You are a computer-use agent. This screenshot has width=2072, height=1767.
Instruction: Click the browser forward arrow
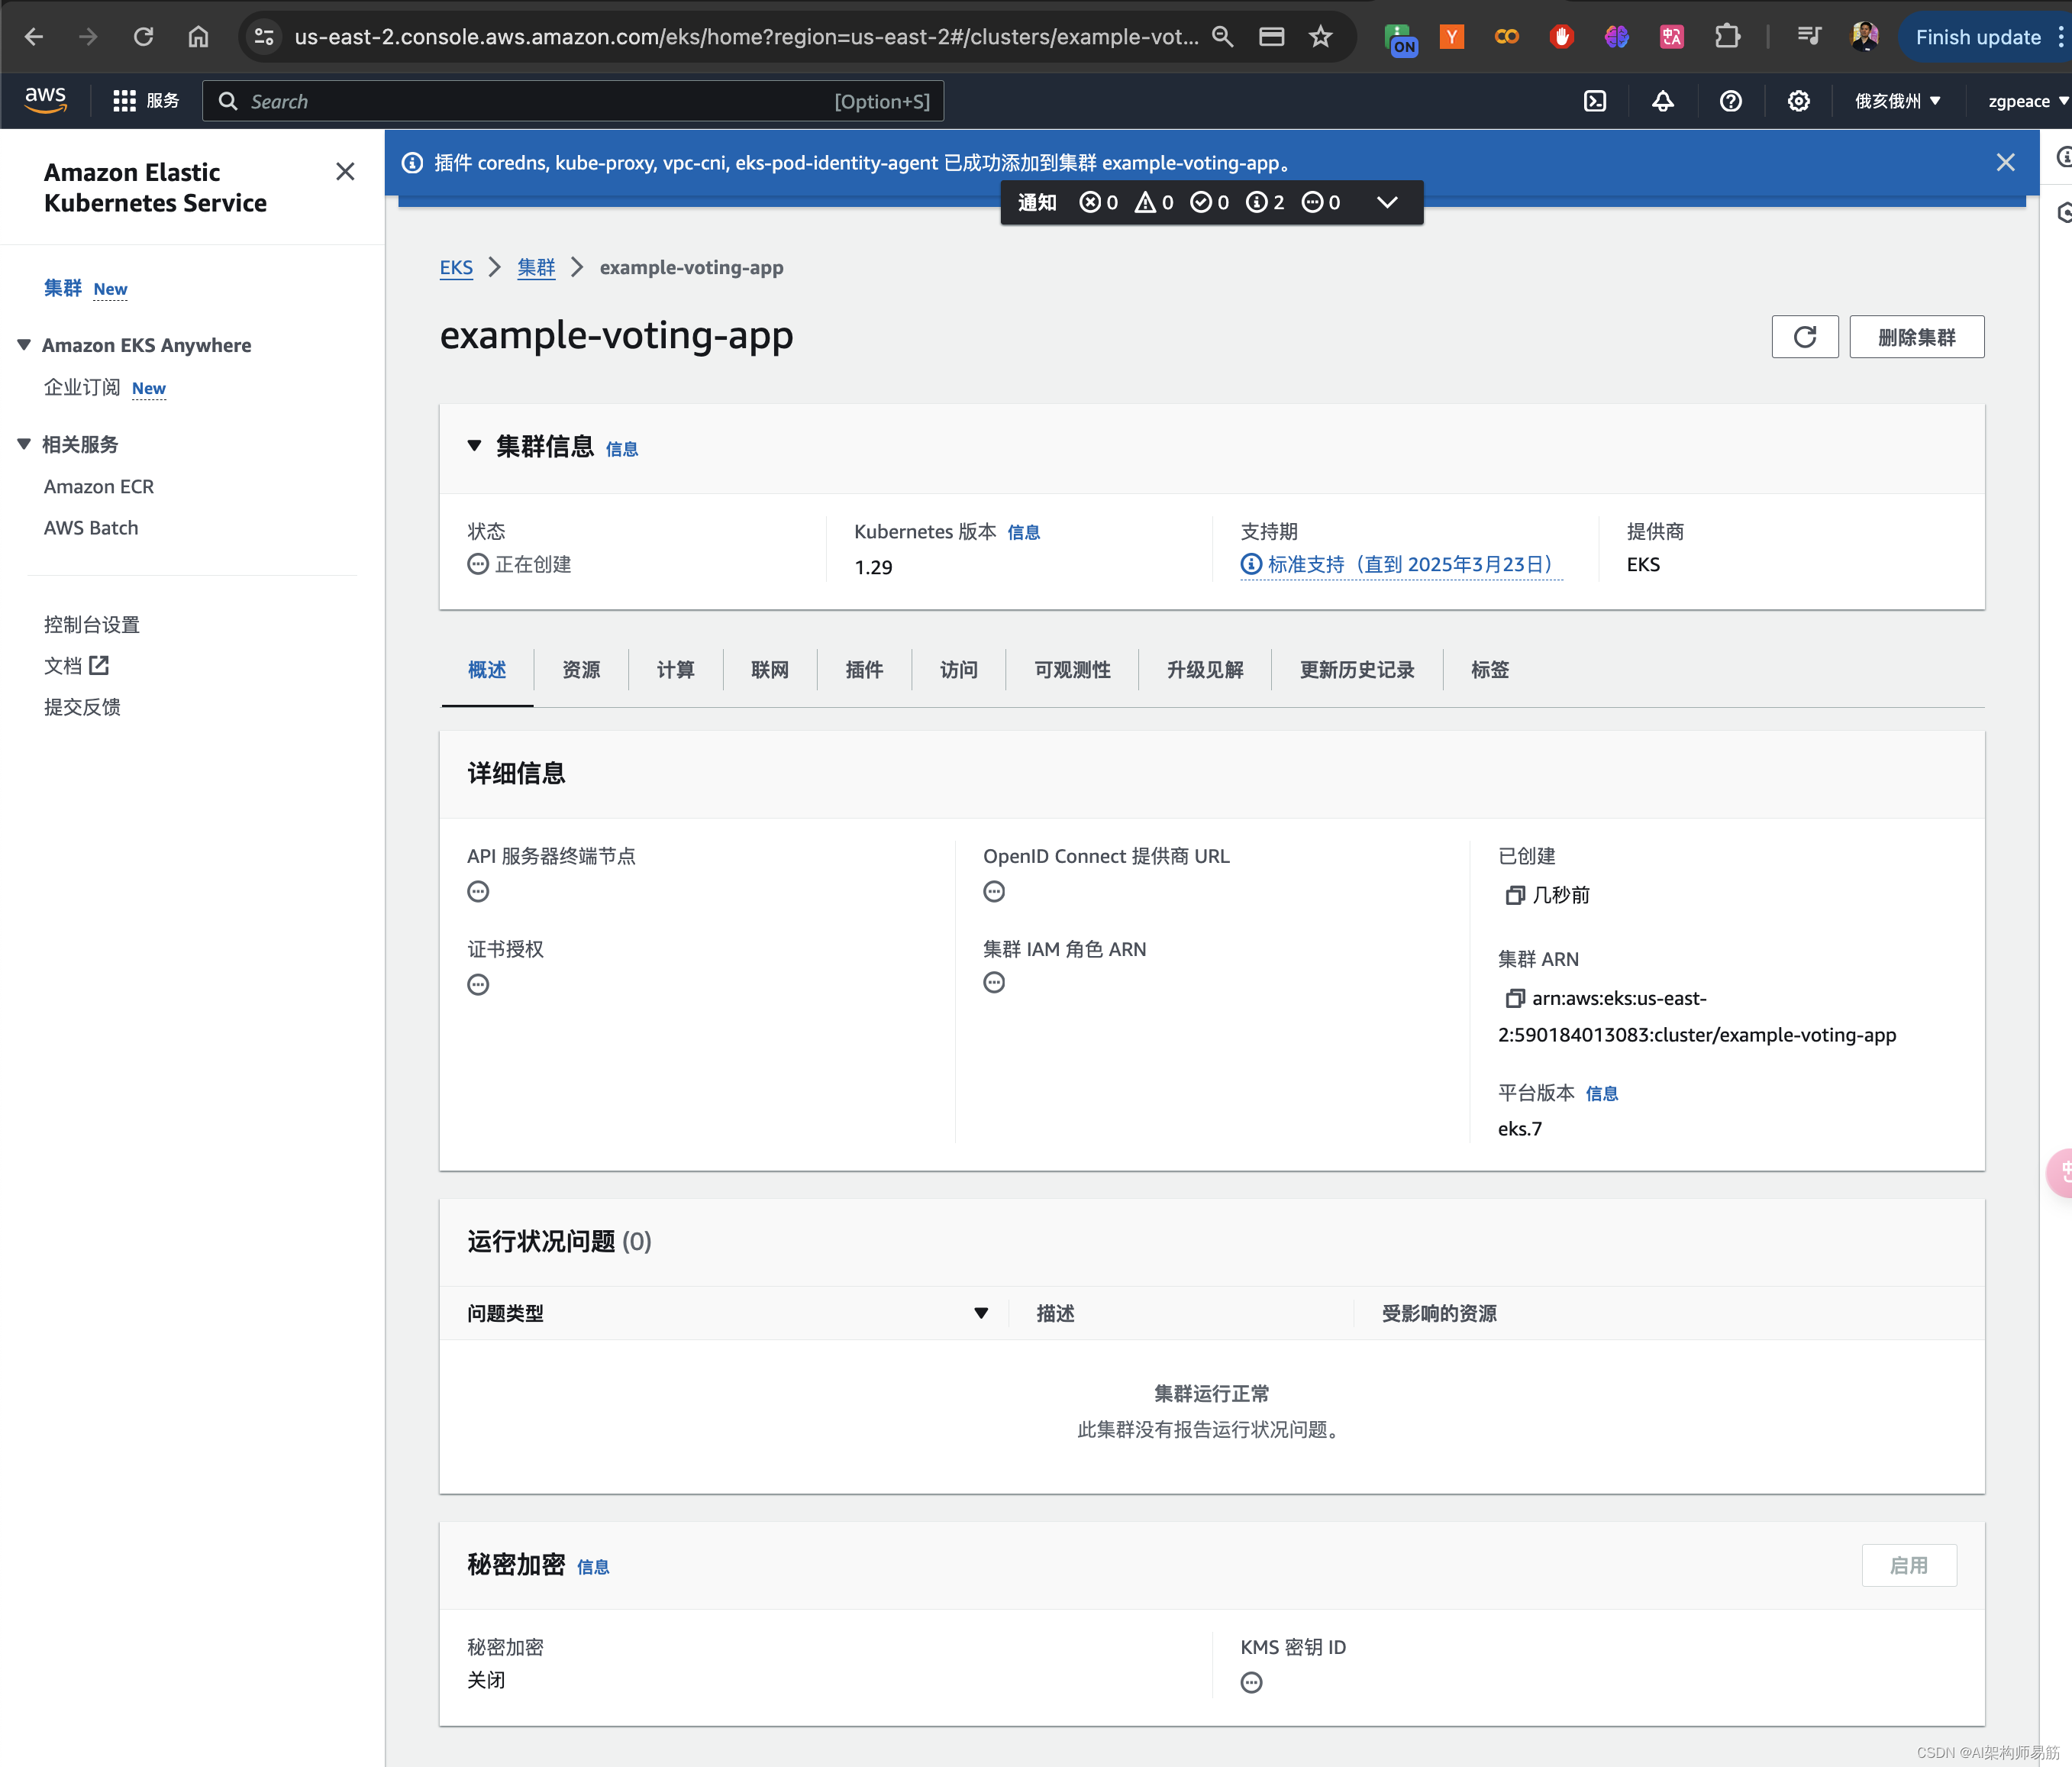tap(89, 37)
